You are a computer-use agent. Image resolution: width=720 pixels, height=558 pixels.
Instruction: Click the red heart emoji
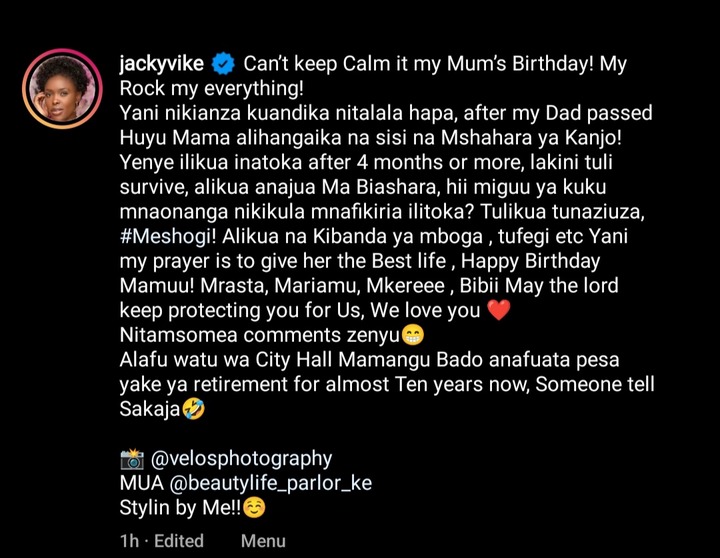499,310
